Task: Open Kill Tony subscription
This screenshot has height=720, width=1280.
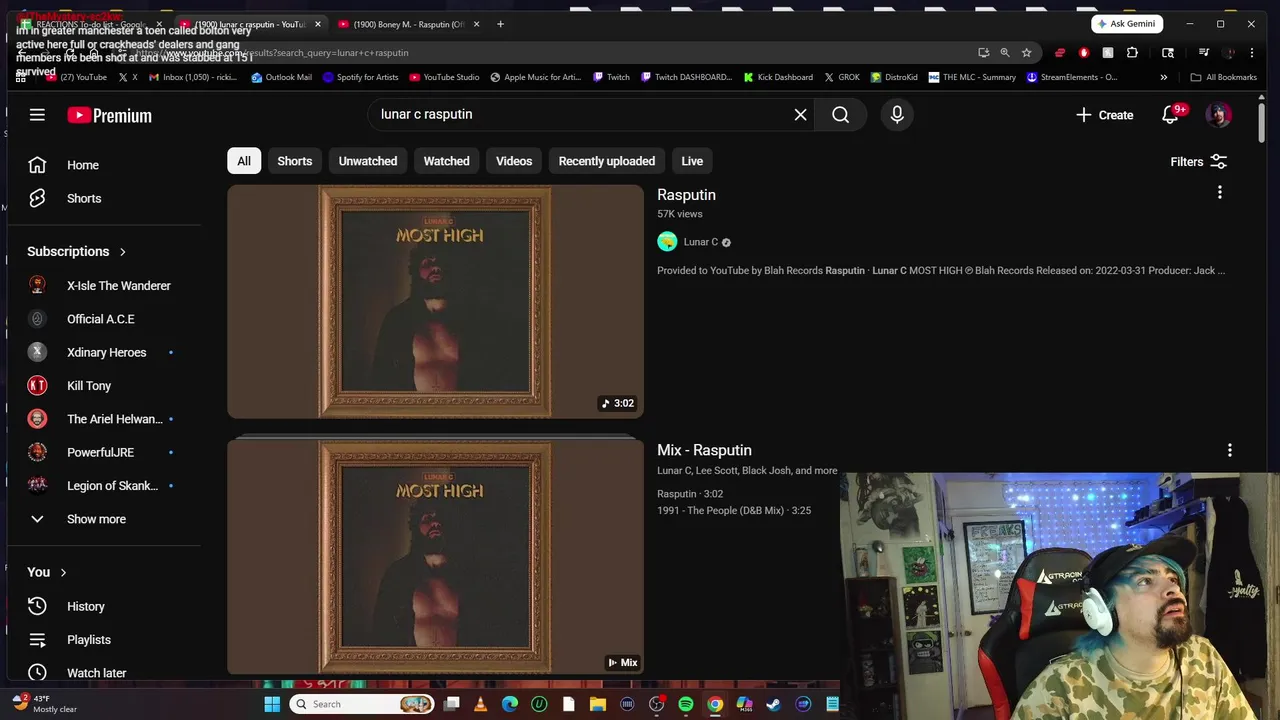Action: coord(89,386)
